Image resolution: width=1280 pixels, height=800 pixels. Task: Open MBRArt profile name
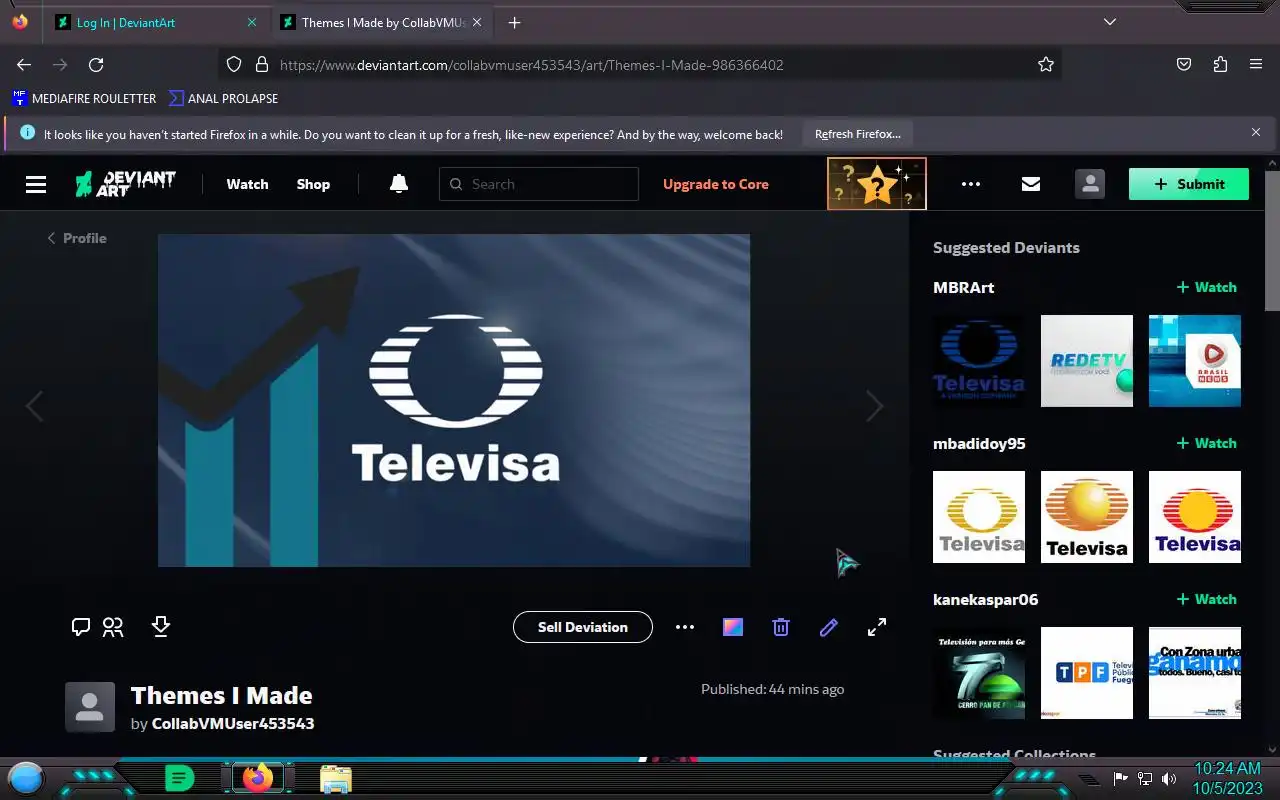(964, 287)
